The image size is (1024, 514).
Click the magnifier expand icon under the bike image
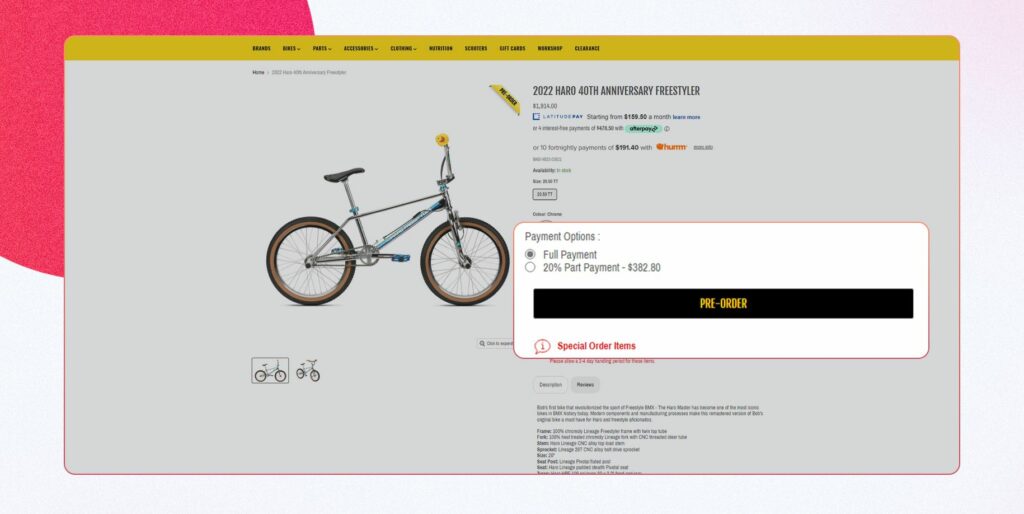[482, 344]
